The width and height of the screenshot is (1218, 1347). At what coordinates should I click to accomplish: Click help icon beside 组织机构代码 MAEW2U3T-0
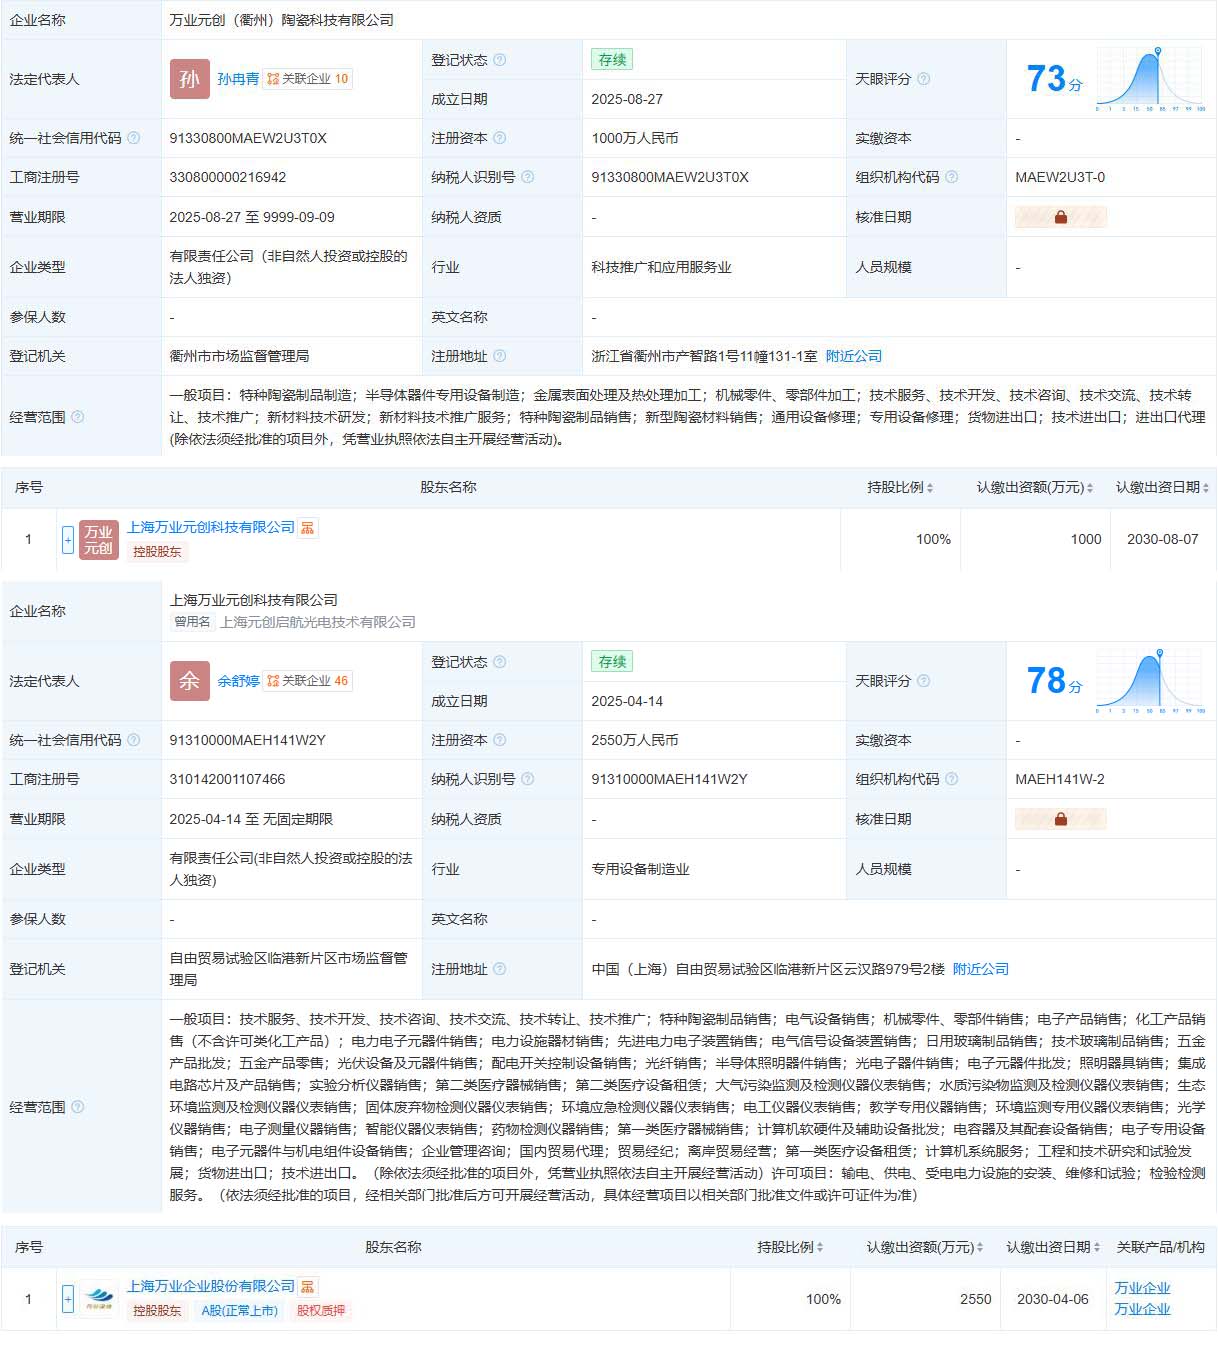click(x=952, y=177)
